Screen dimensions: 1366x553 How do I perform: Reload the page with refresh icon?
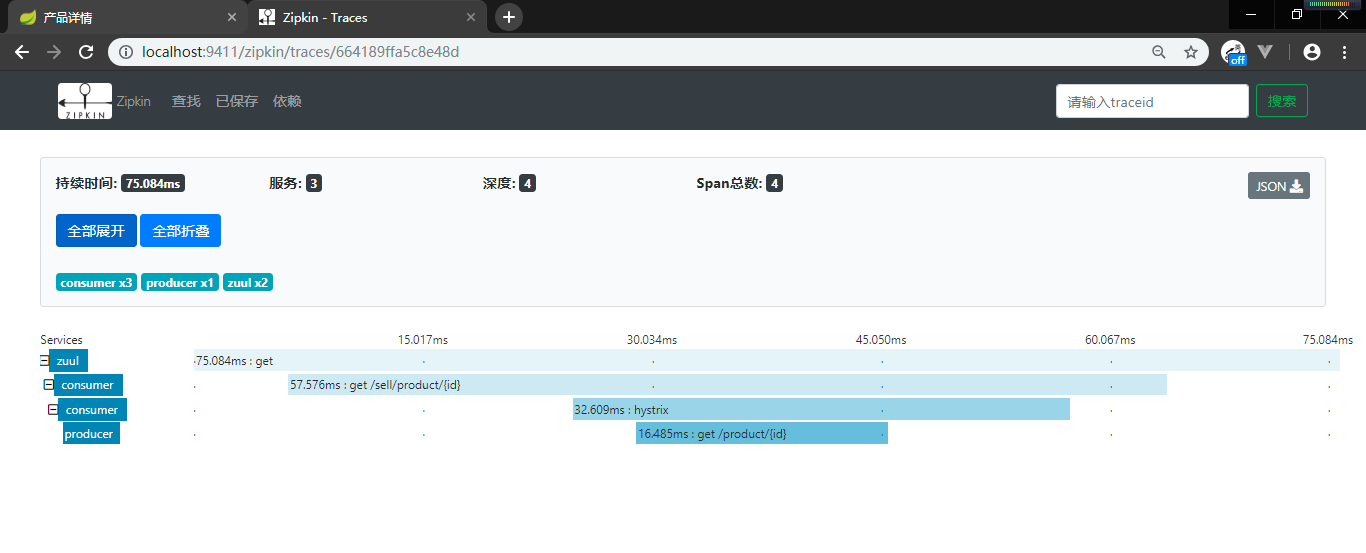[x=86, y=52]
